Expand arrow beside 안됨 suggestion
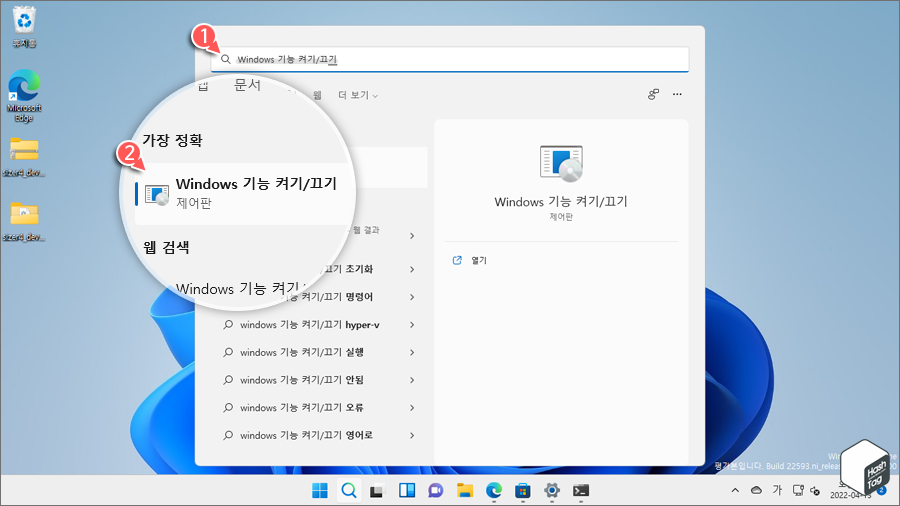 (412, 380)
